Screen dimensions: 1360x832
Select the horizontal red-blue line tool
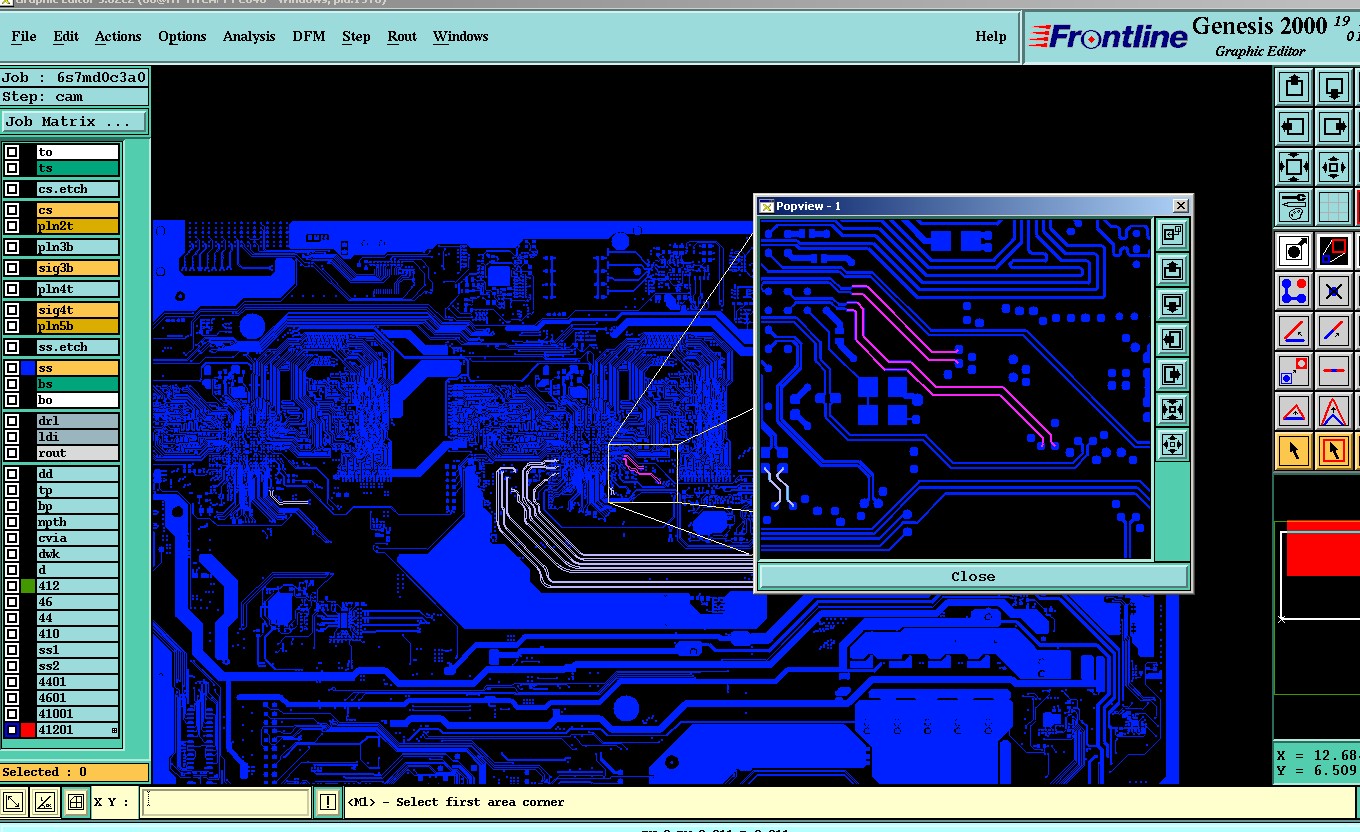click(x=1334, y=371)
